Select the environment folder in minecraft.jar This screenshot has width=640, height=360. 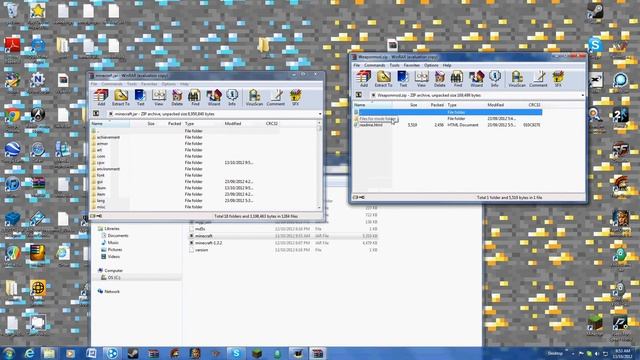[x=108, y=169]
